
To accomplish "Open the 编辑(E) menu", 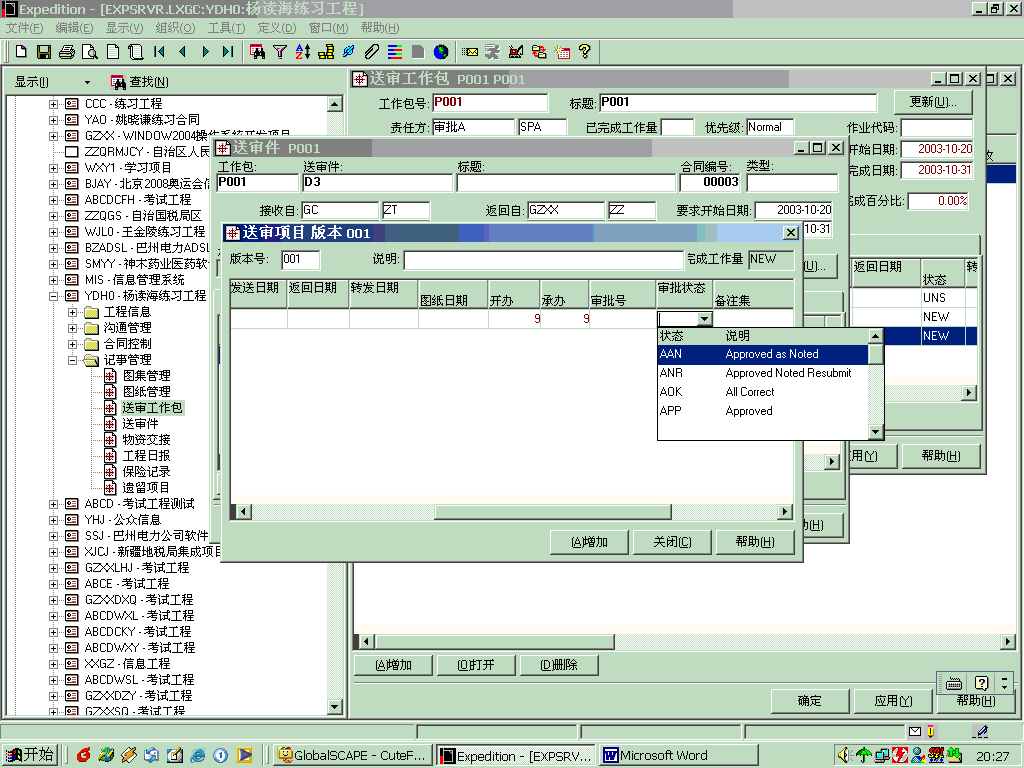I will [x=74, y=27].
